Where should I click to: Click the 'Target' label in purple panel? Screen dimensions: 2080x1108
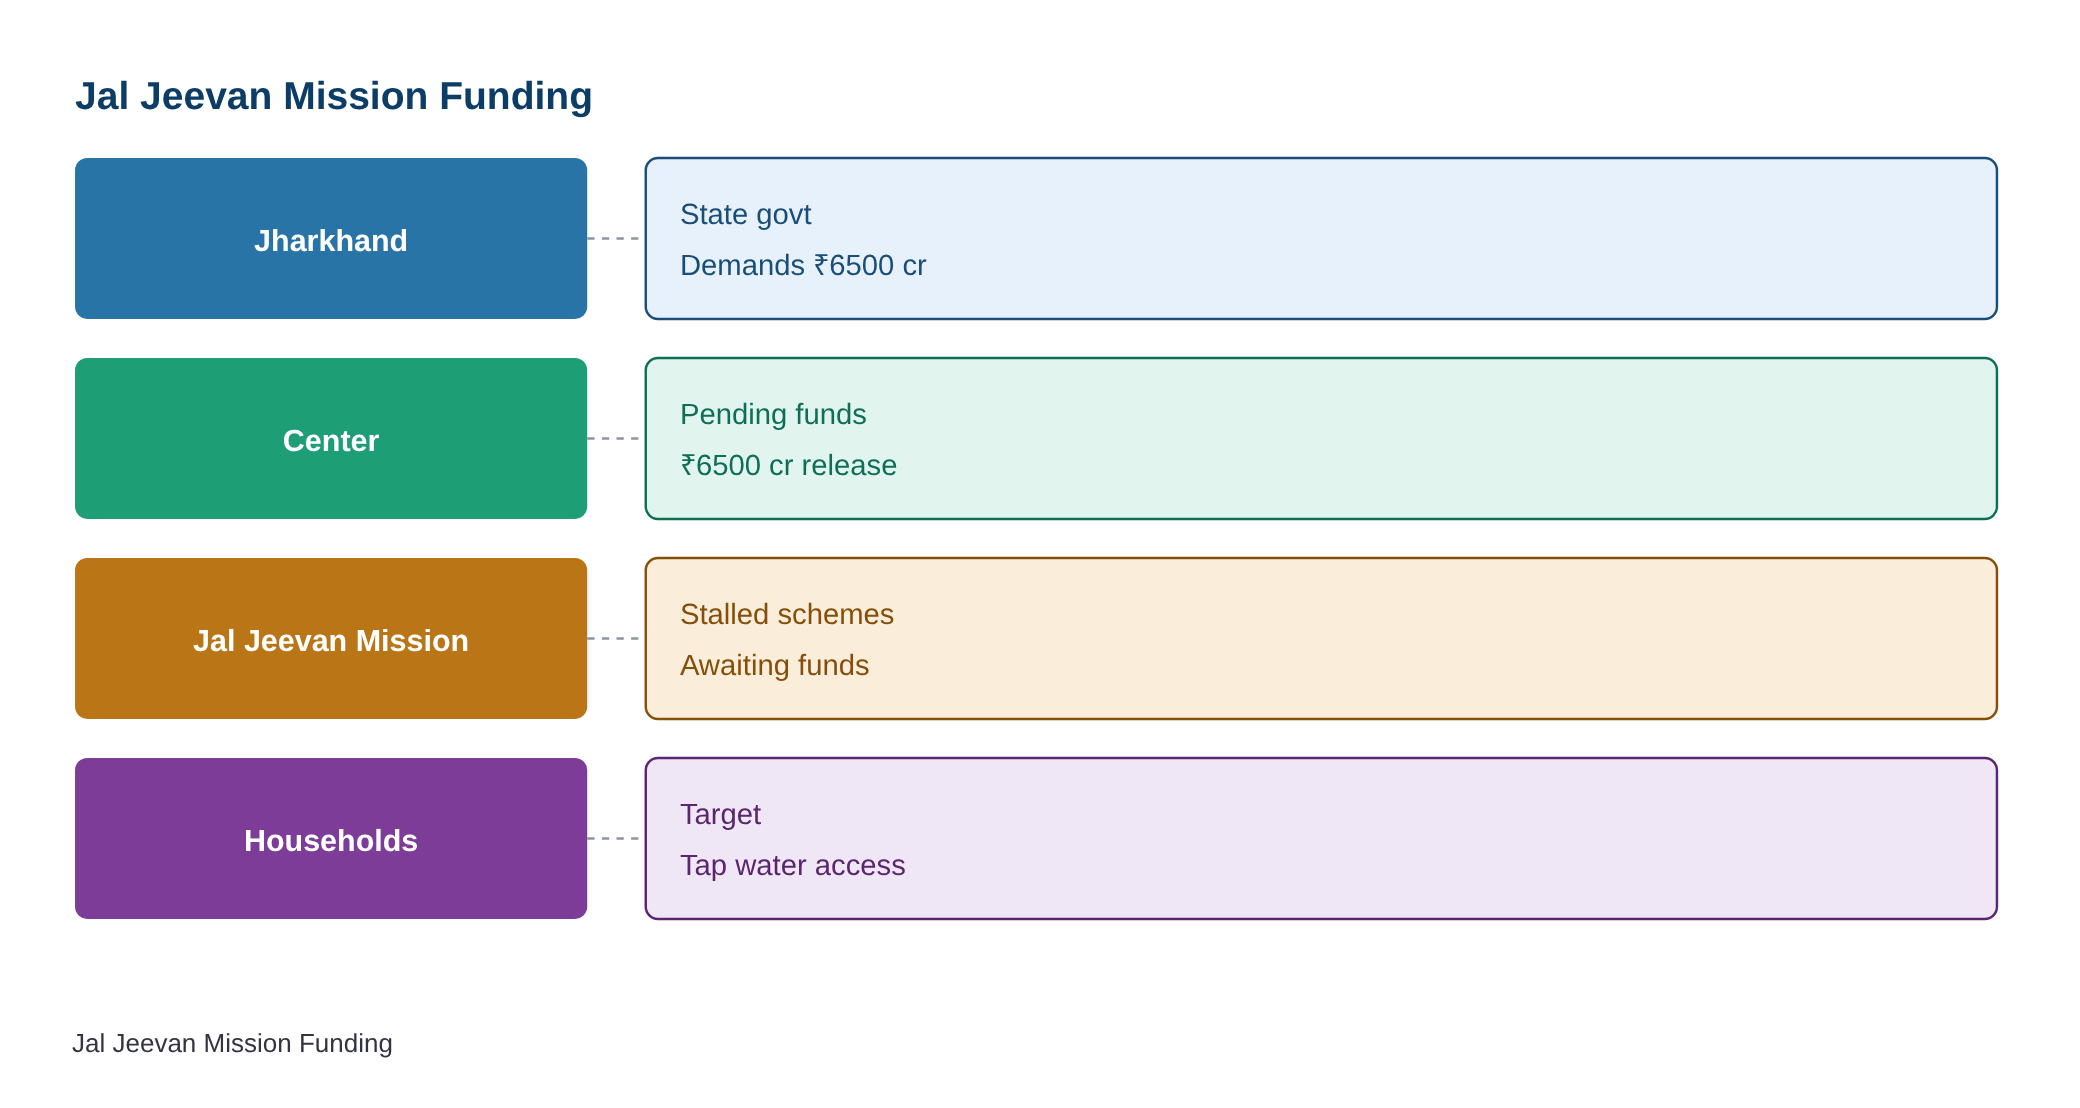(720, 814)
